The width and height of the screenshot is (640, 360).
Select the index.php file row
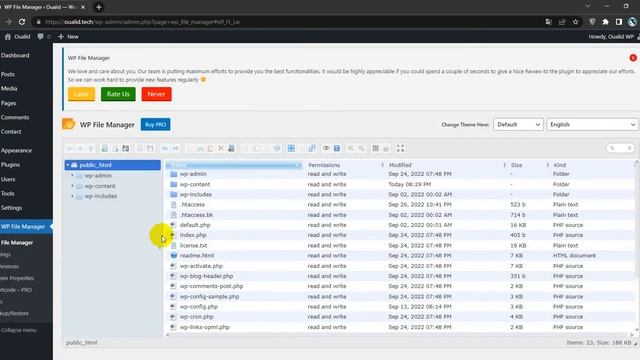[x=400, y=235]
